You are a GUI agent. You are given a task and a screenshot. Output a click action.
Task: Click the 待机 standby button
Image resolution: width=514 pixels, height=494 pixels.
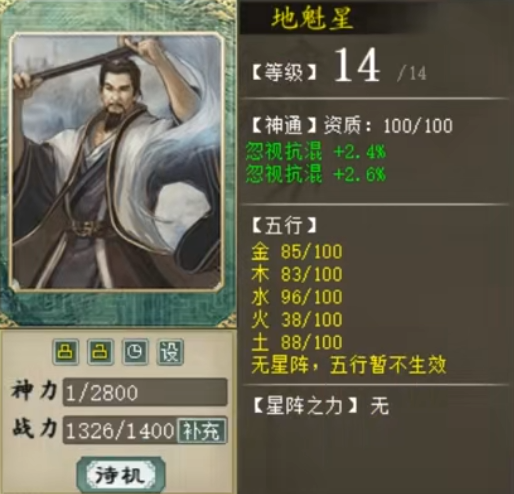pyautogui.click(x=121, y=475)
